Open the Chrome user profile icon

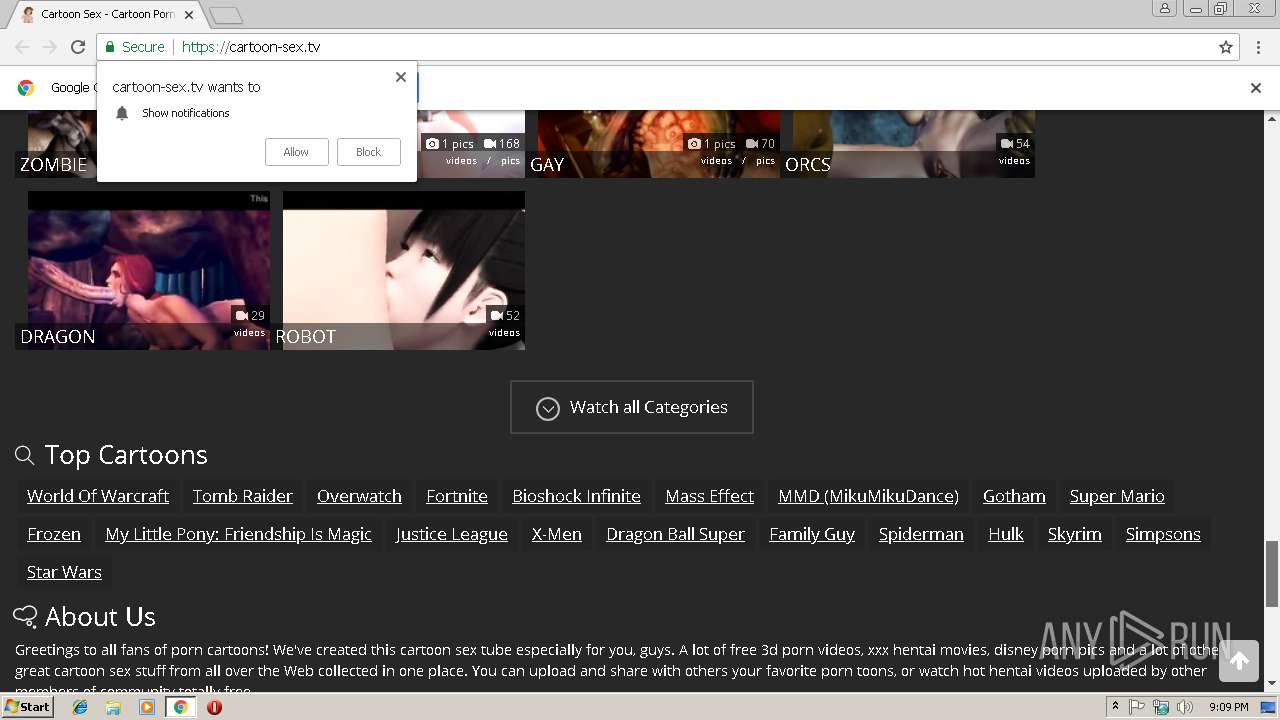(1164, 8)
